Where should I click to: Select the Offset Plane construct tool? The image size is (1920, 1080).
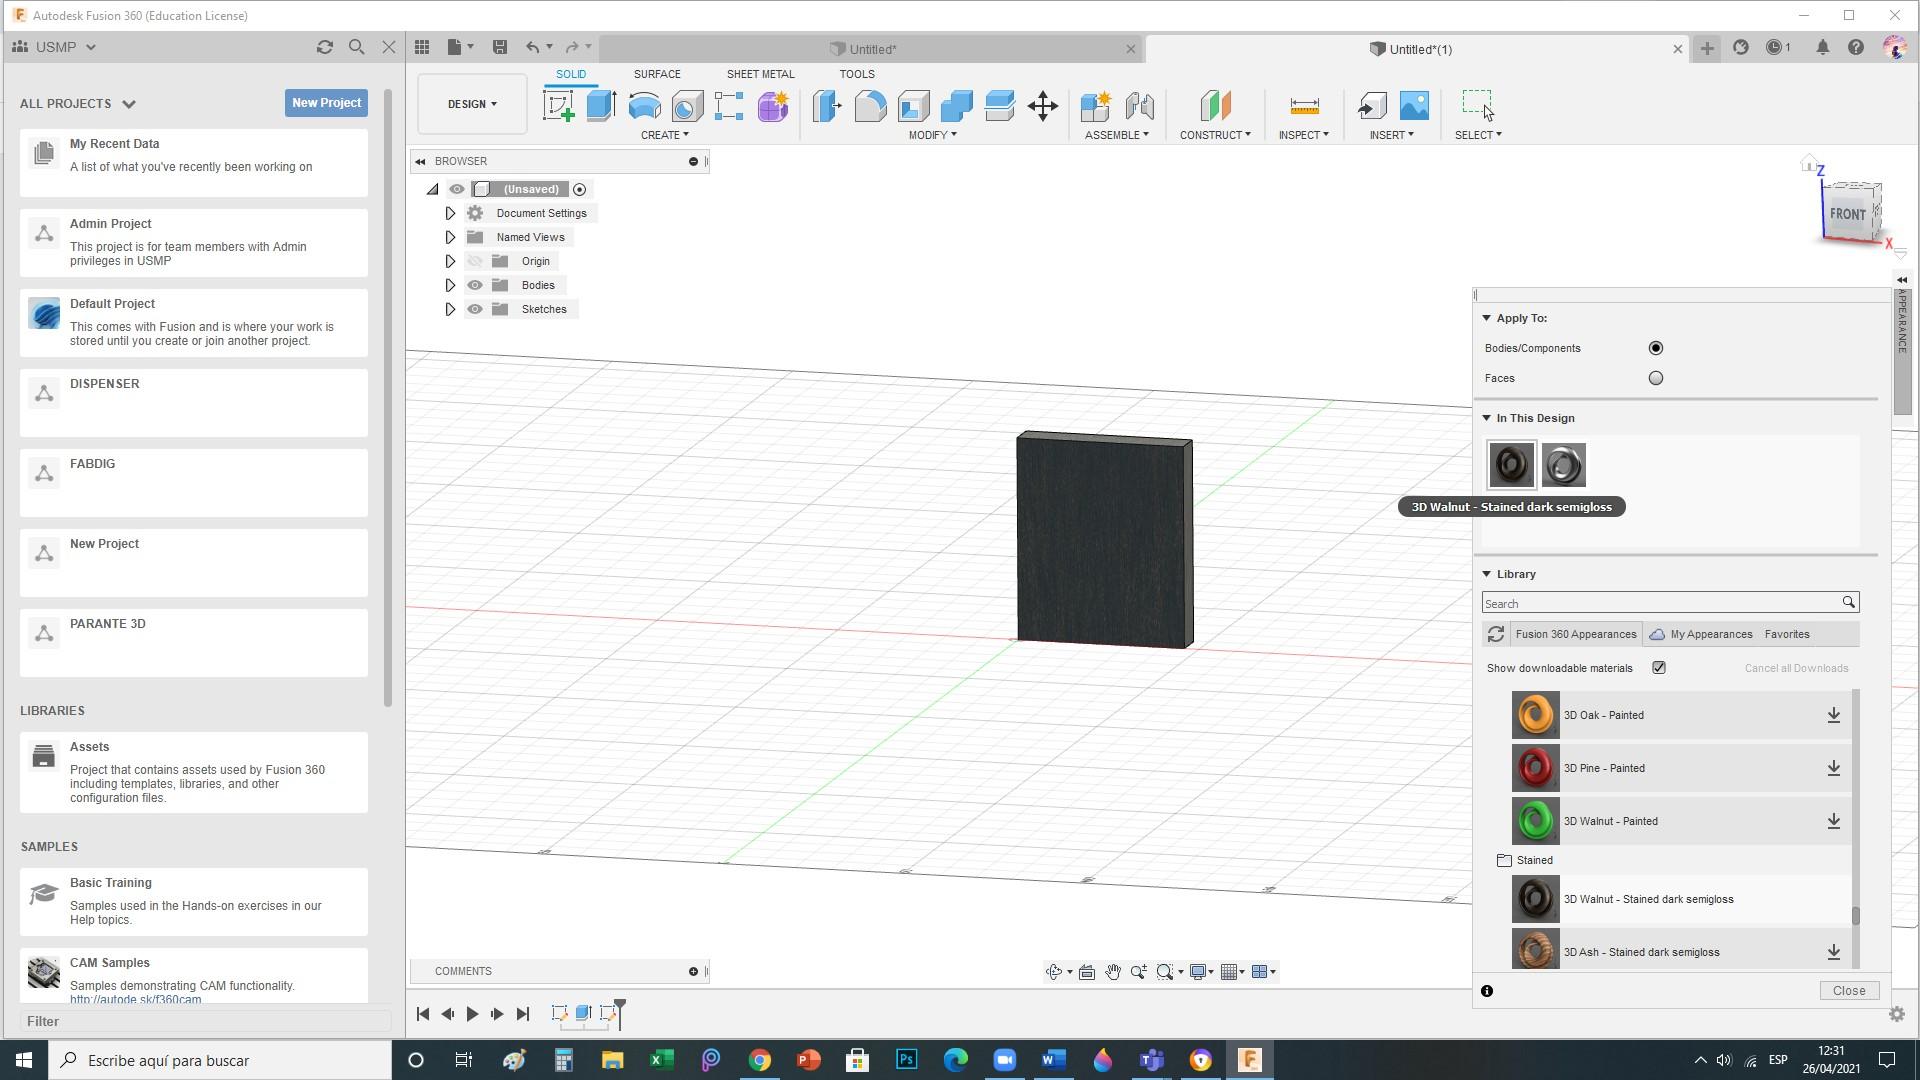pyautogui.click(x=1215, y=106)
